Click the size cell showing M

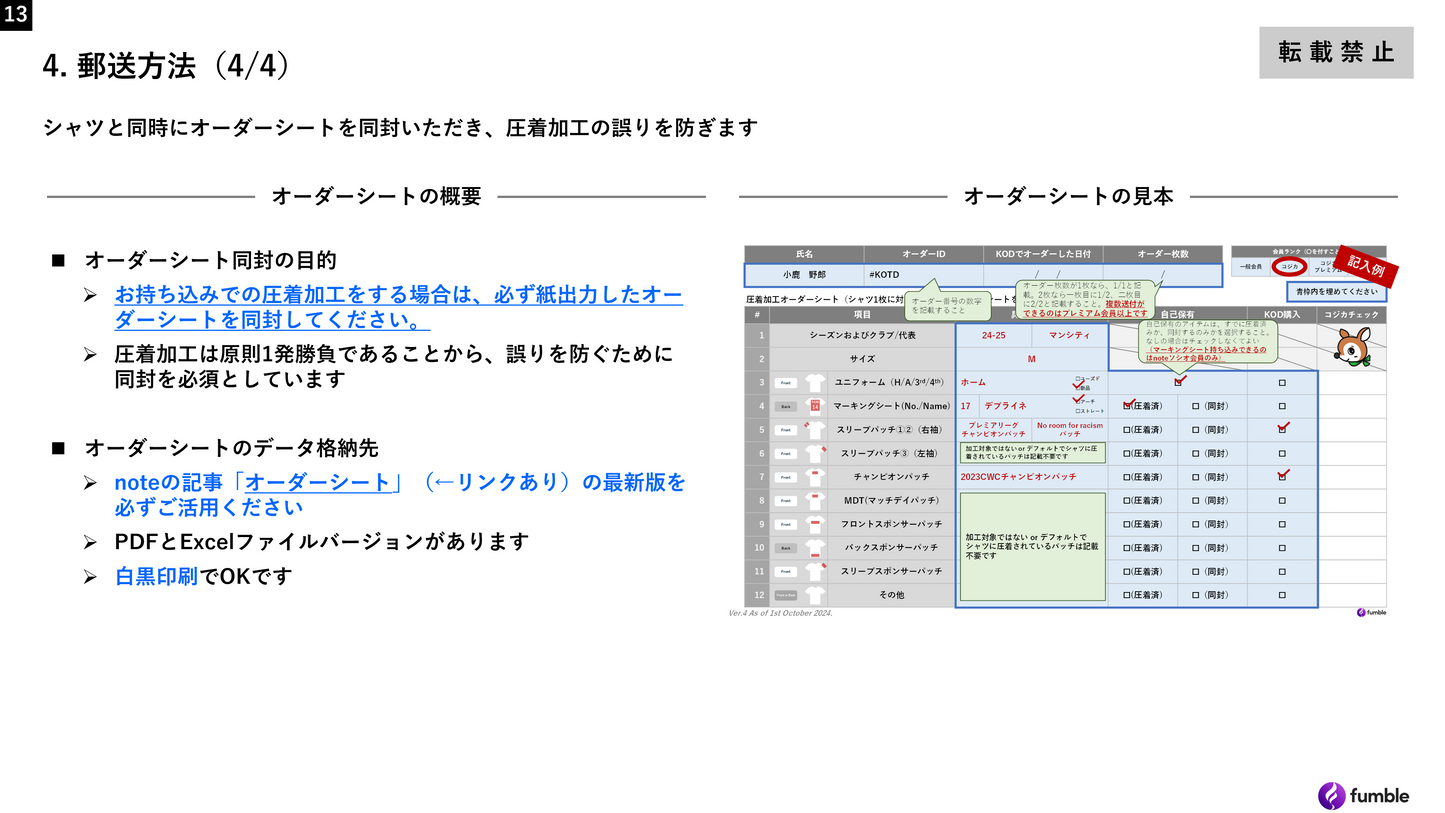pos(1031,358)
